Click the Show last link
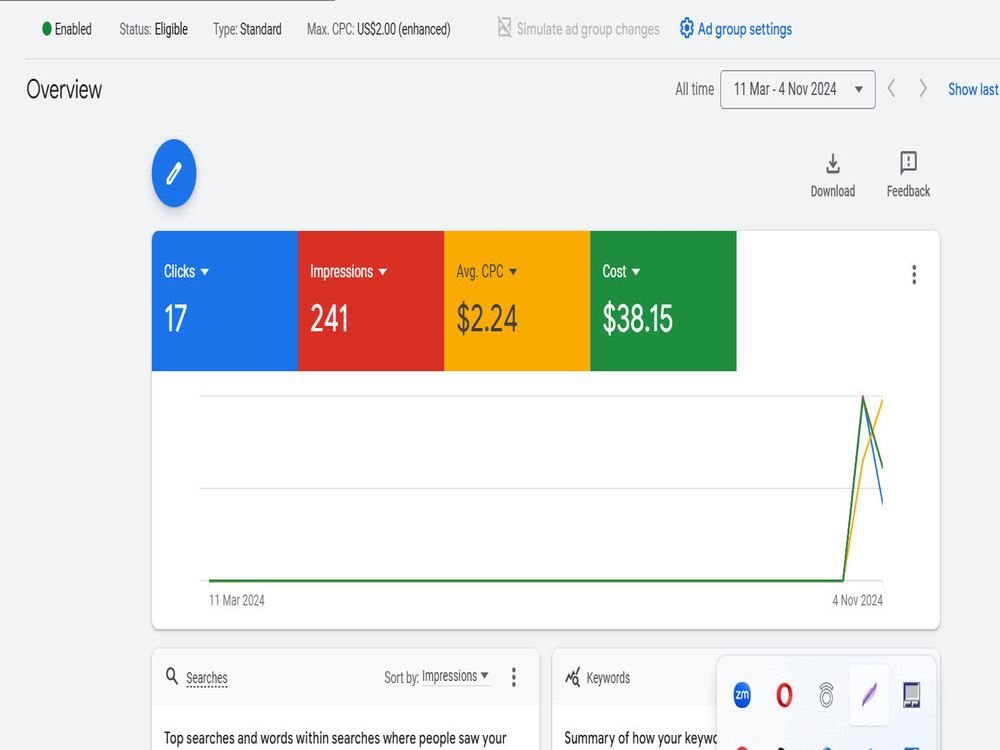 click(x=973, y=89)
